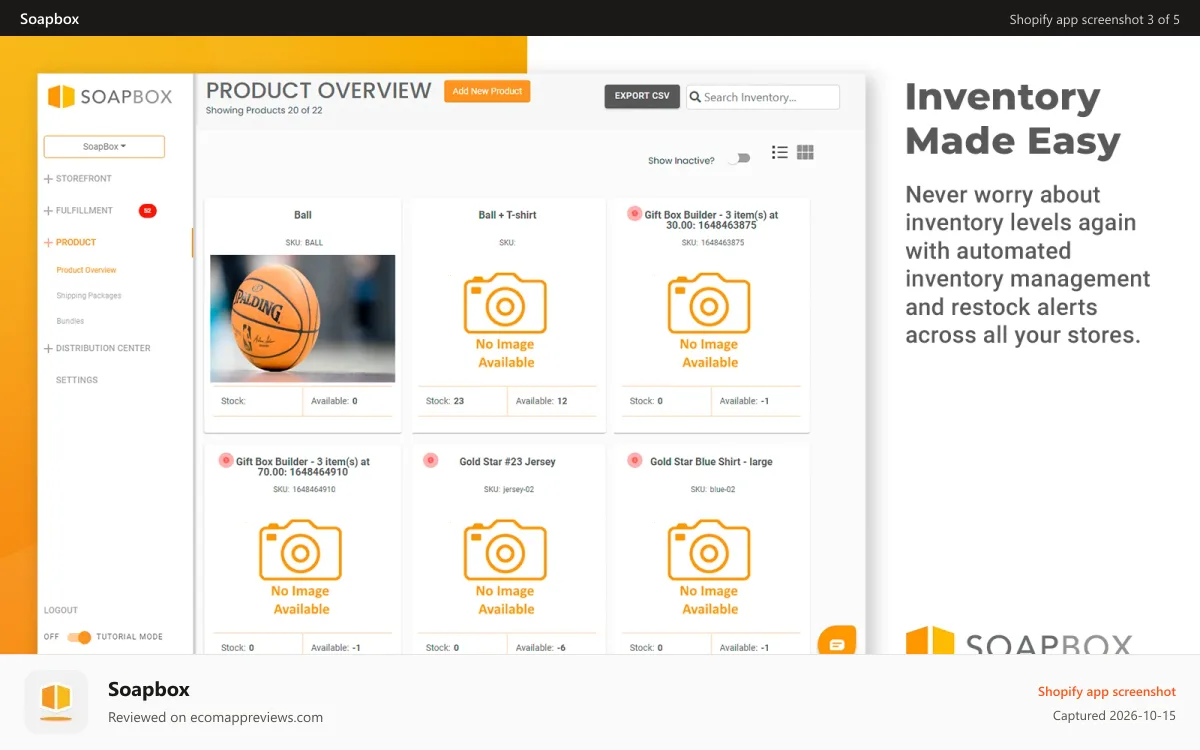Click the Ball + T-shirt product title
This screenshot has width=1200, height=750.
pyautogui.click(x=507, y=215)
